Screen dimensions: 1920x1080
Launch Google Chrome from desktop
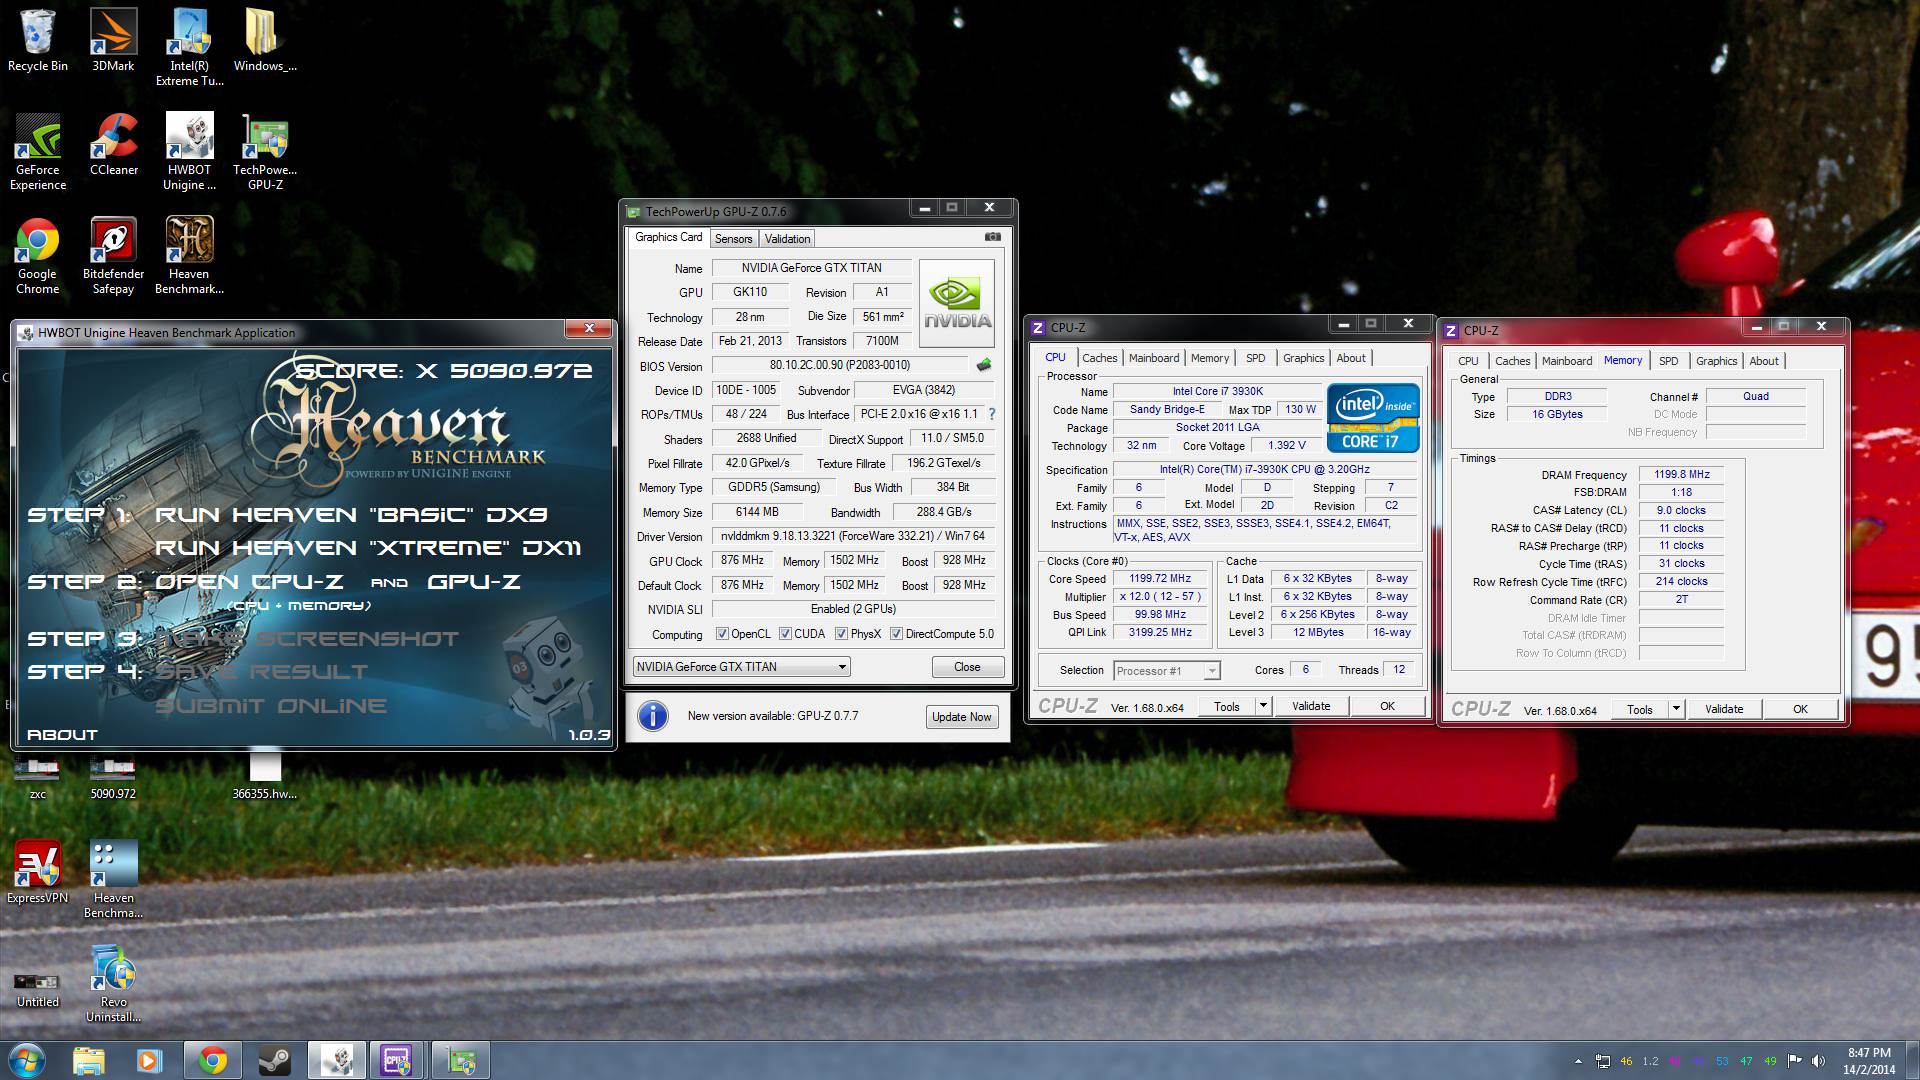(x=38, y=255)
